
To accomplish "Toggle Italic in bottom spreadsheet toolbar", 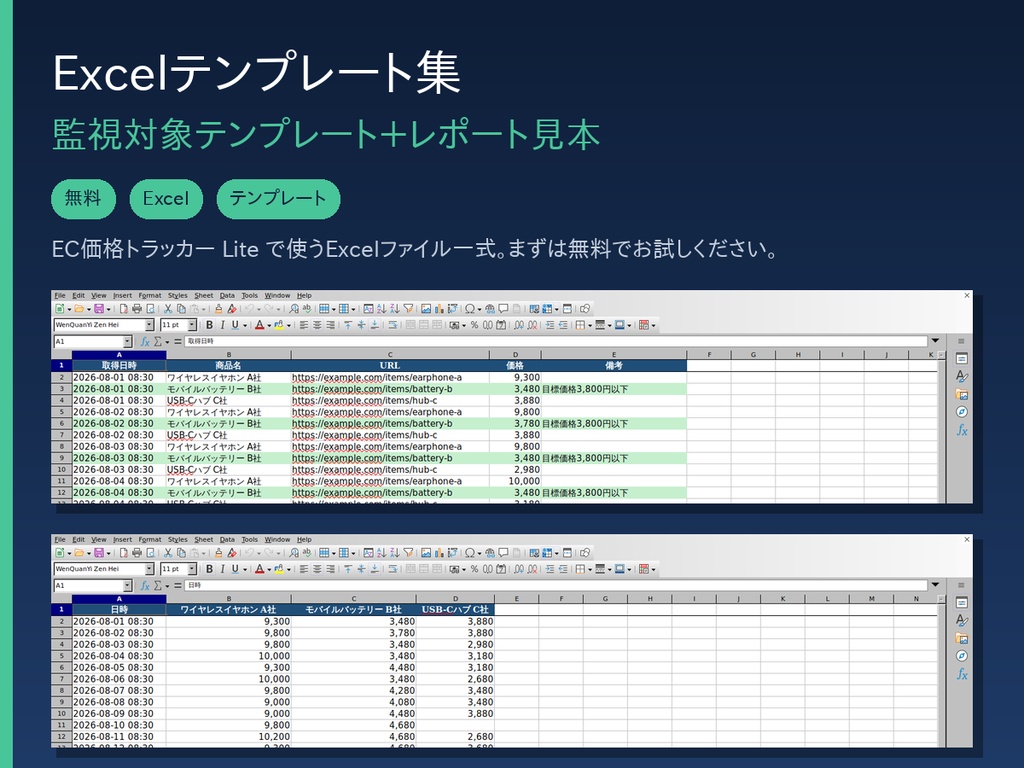I will coord(223,569).
